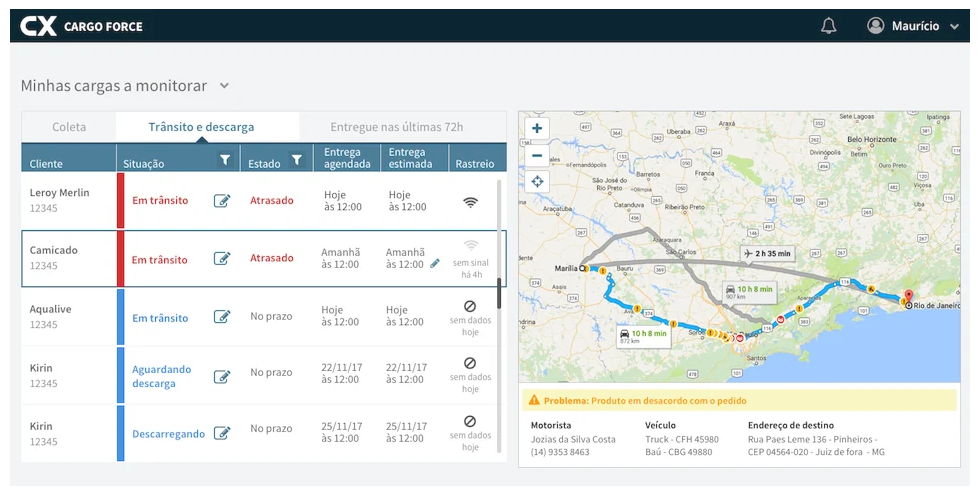Click the Aguardando descarga status link

pyautogui.click(x=162, y=376)
